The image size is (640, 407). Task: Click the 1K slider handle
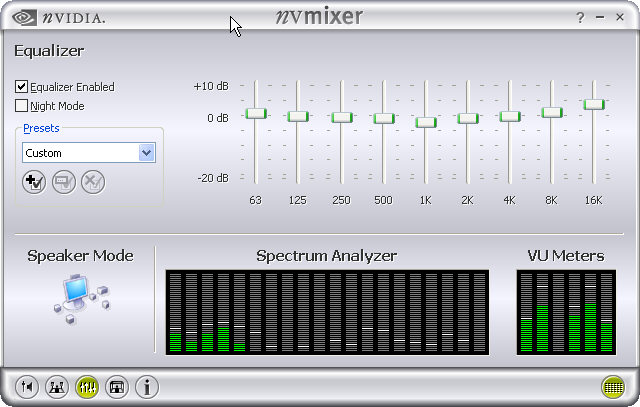pos(426,122)
